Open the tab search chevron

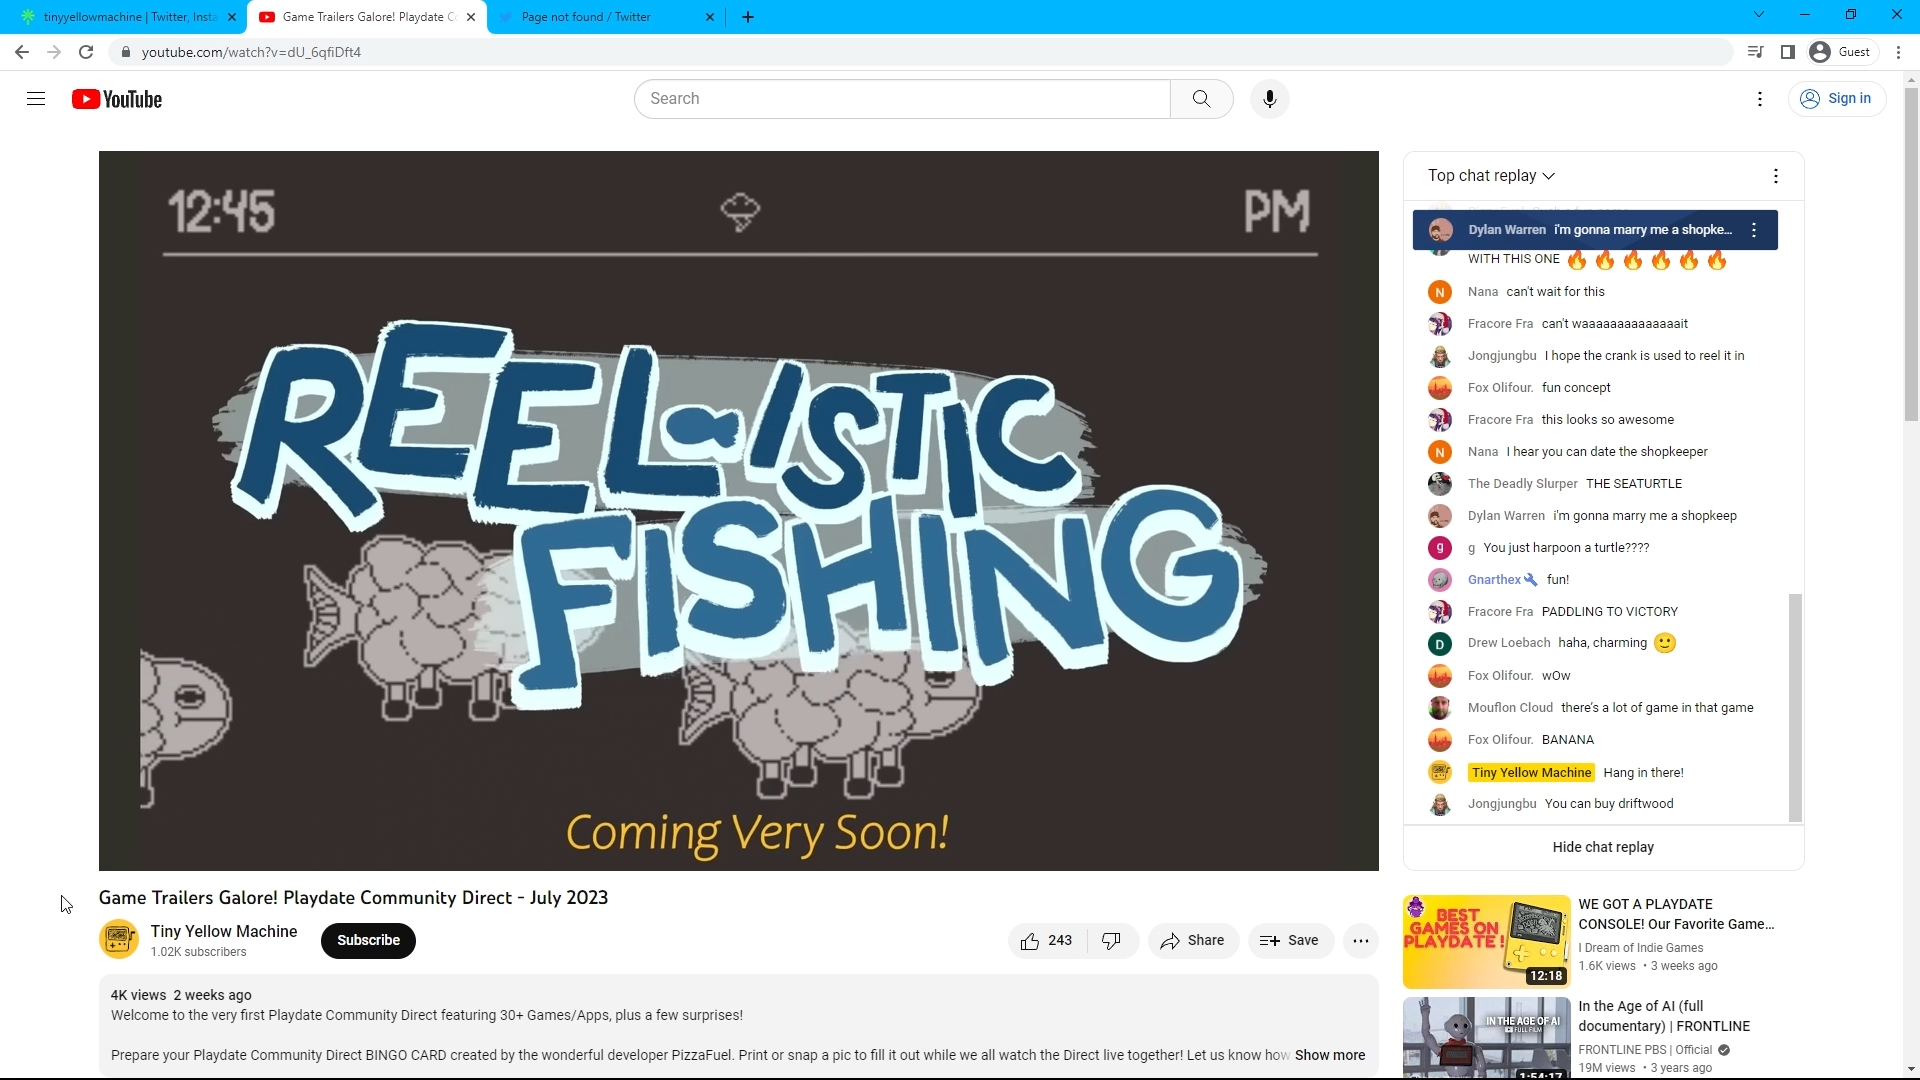click(x=1759, y=14)
